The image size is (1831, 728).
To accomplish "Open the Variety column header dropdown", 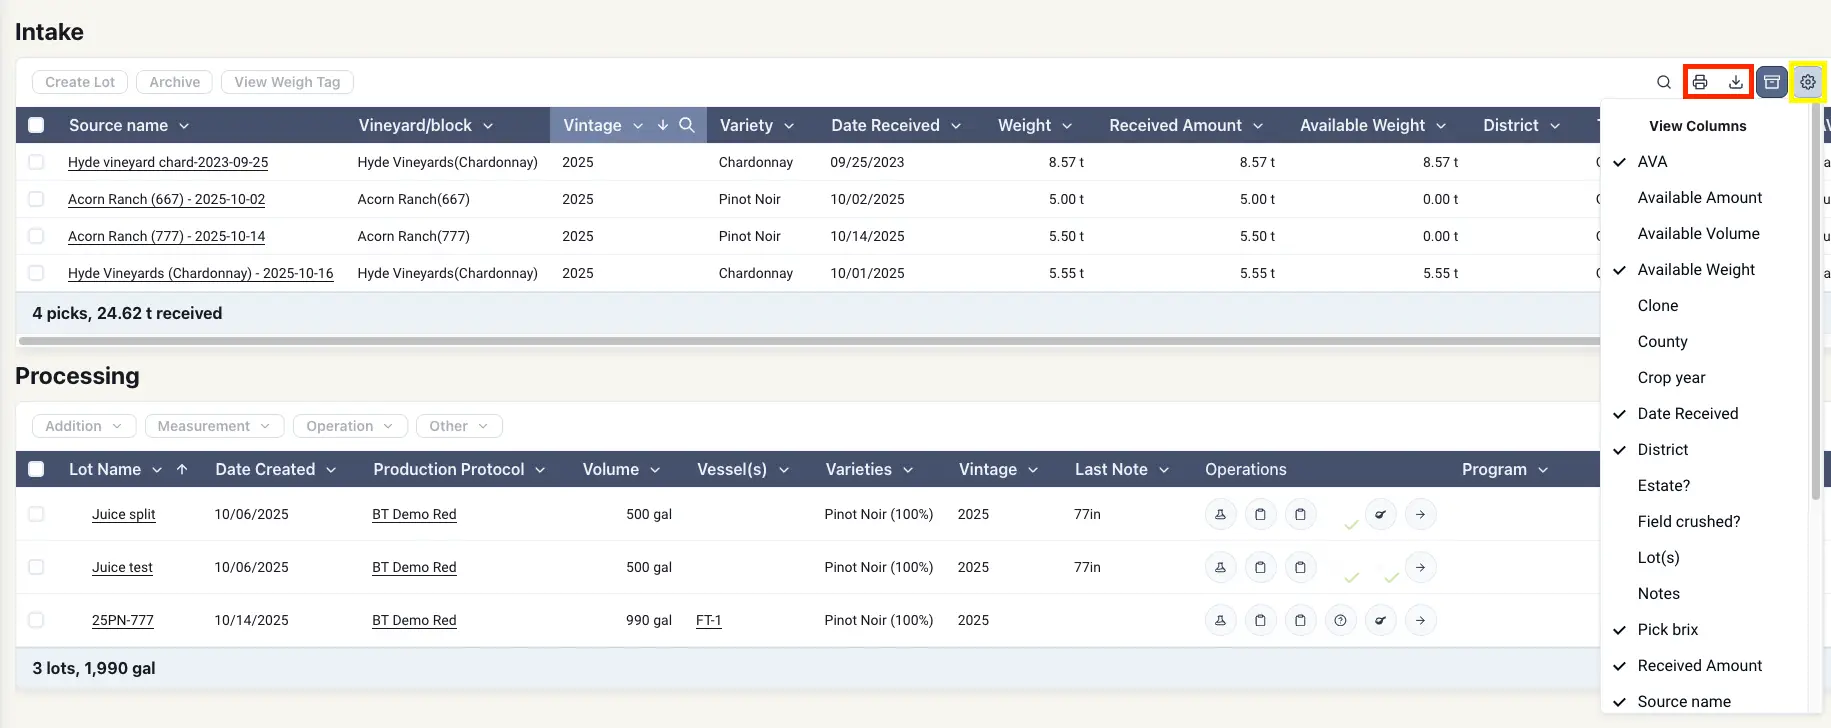I will click(x=789, y=126).
